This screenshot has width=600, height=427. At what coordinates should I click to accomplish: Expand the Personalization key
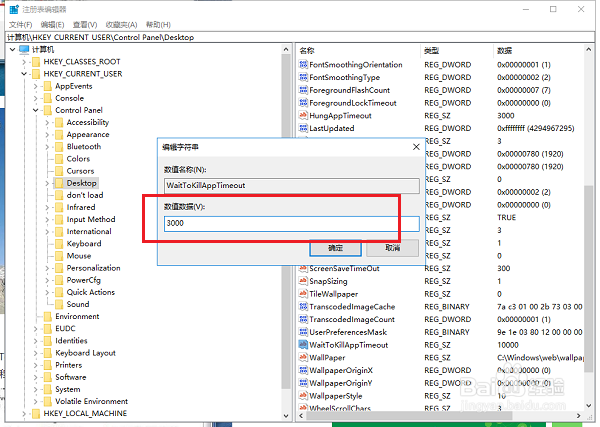click(x=47, y=268)
